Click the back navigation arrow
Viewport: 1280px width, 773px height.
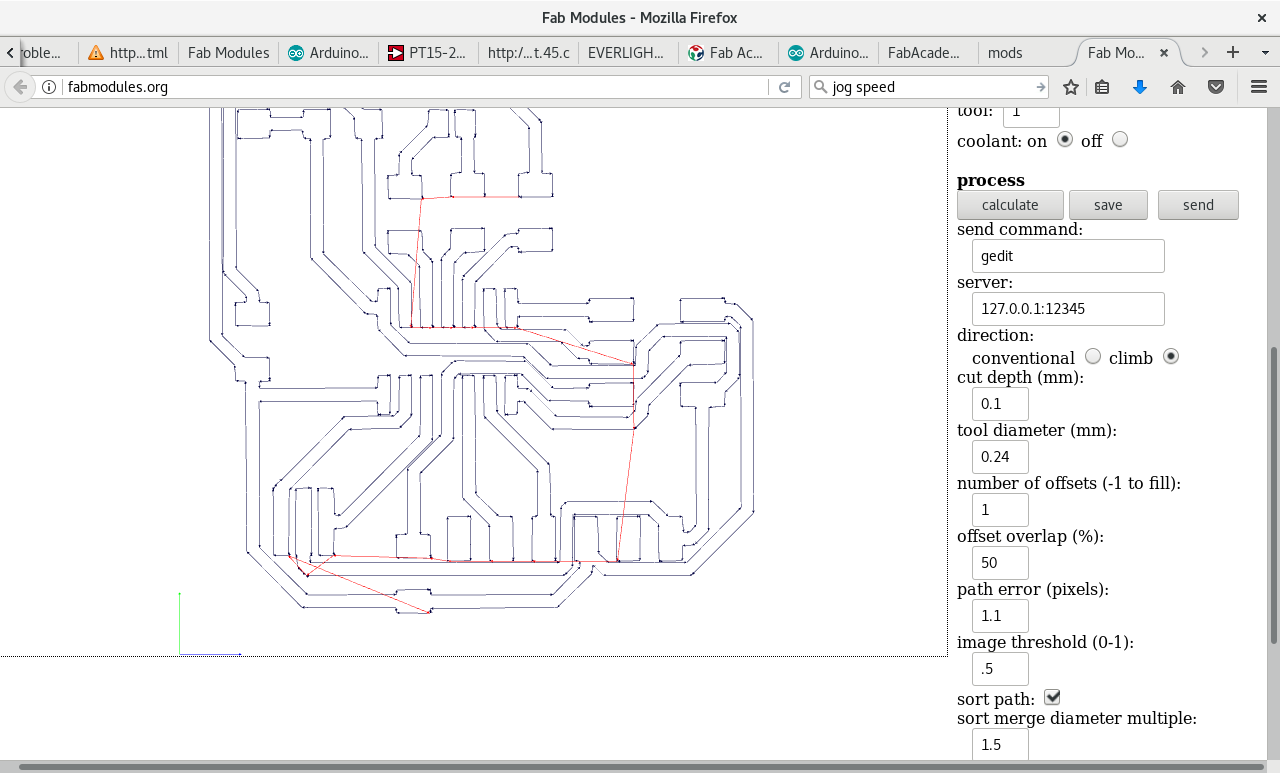pyautogui.click(x=20, y=87)
